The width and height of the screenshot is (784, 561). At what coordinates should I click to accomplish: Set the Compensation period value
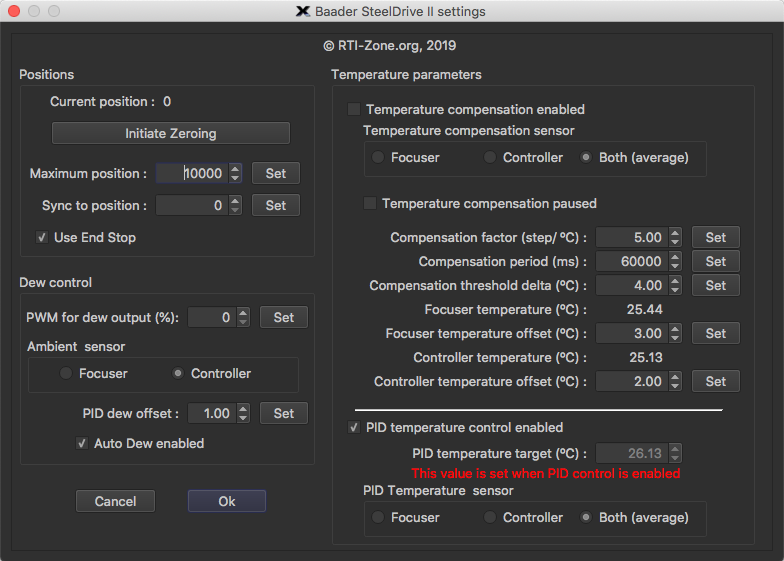[716, 262]
